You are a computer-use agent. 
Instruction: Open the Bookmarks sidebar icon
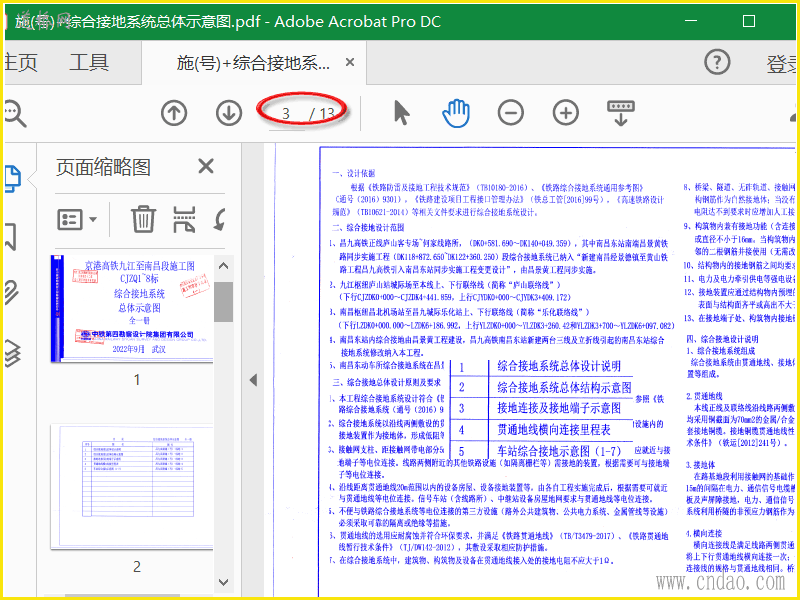(11, 236)
